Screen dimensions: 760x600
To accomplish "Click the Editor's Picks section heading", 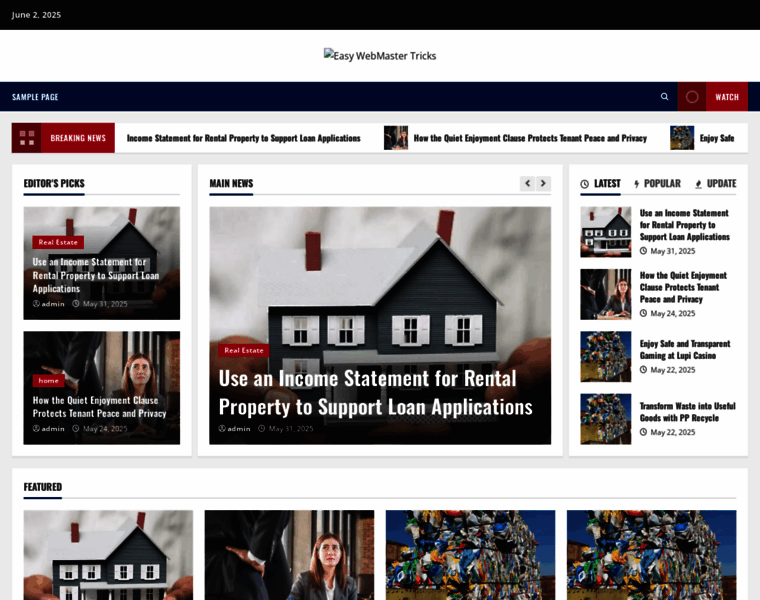I will (54, 183).
